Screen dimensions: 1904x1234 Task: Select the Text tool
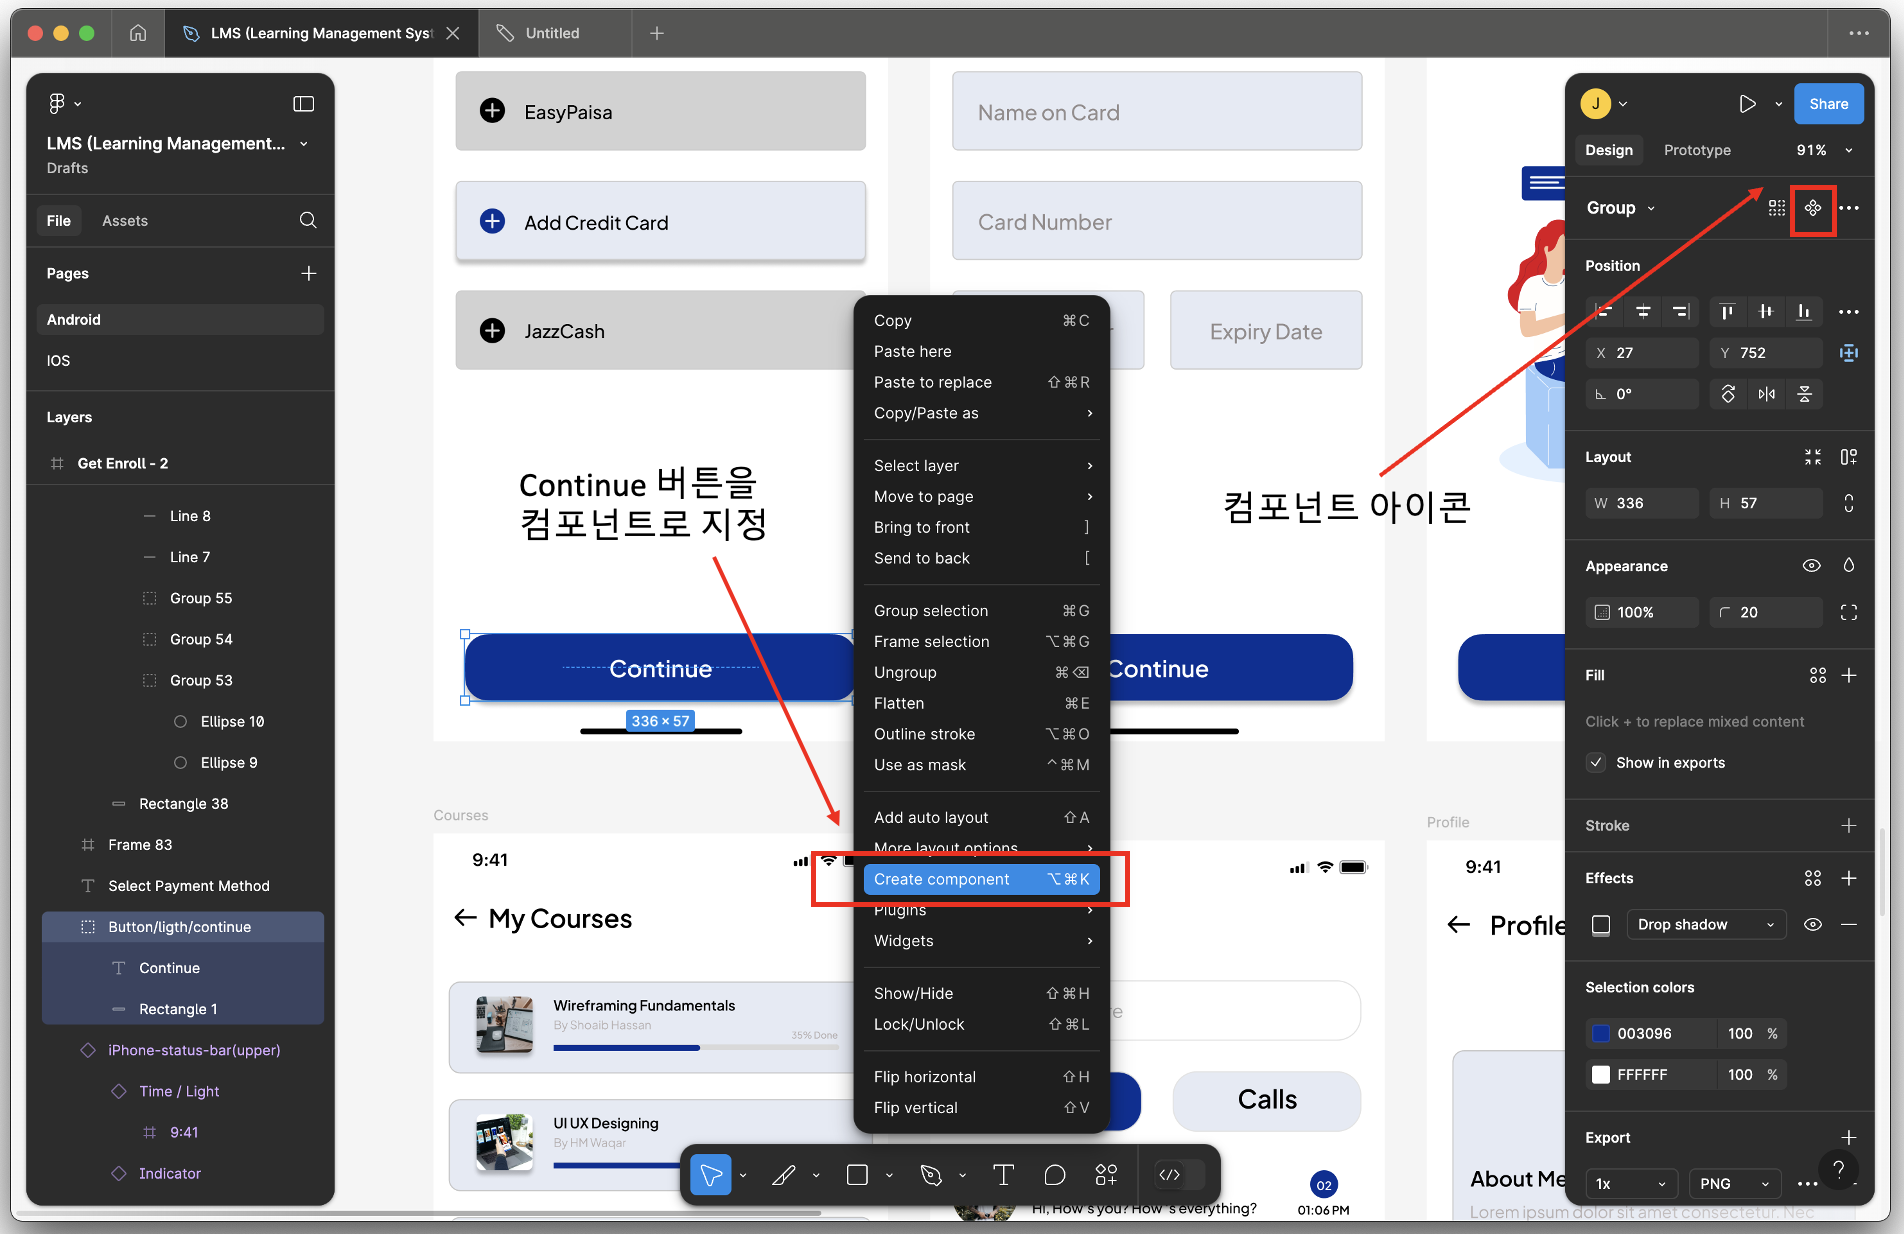(x=1003, y=1175)
